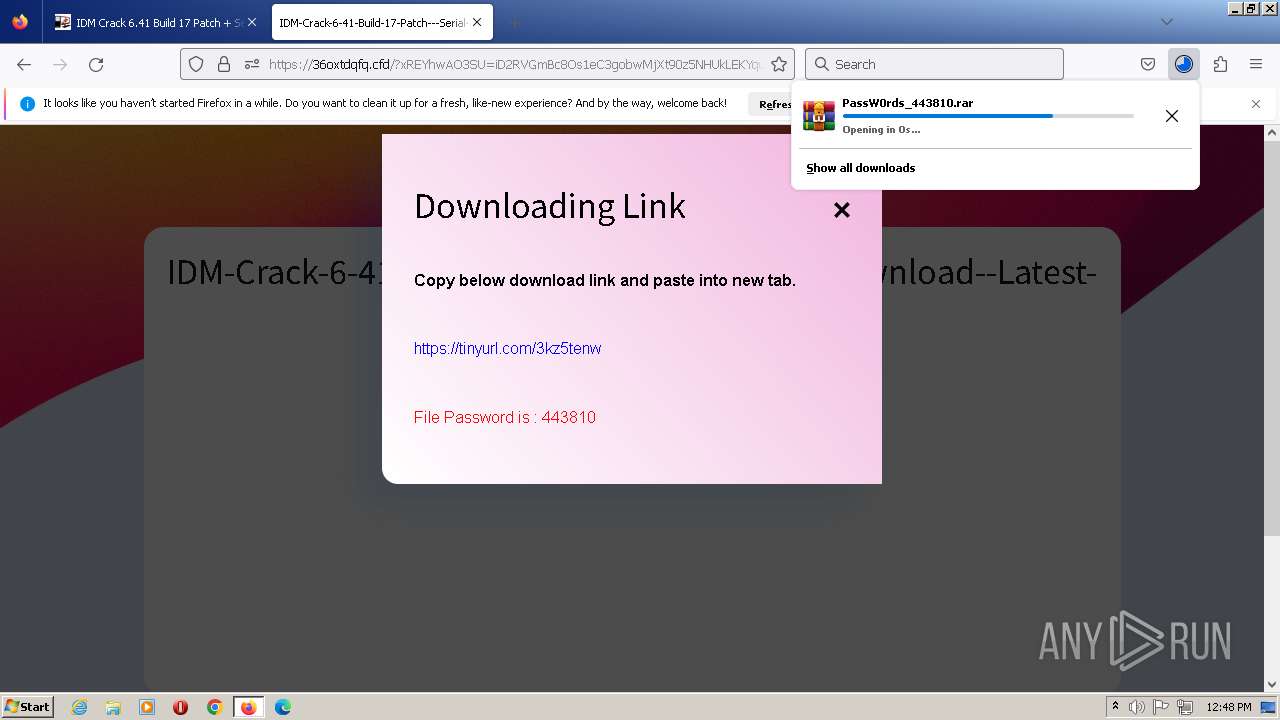Open site permissions icon in address bar
Screen dimensions: 1280x720
click(252, 64)
